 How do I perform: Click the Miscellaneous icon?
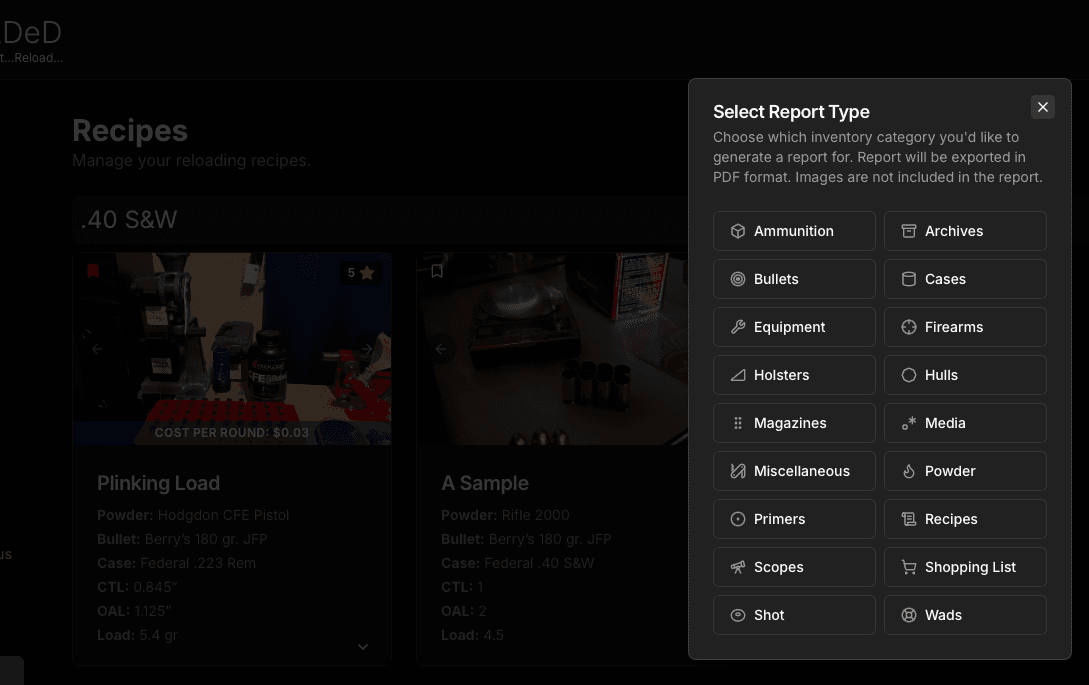pos(738,471)
